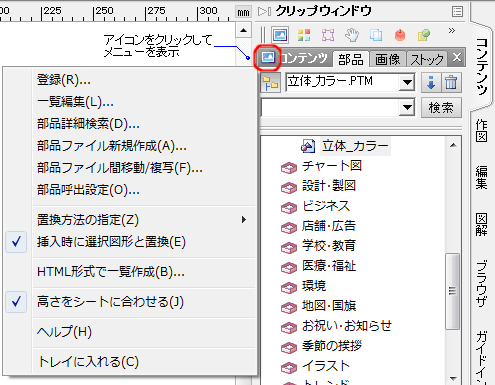Choose トレイに入れる(C) menu item

pyautogui.click(x=144, y=362)
